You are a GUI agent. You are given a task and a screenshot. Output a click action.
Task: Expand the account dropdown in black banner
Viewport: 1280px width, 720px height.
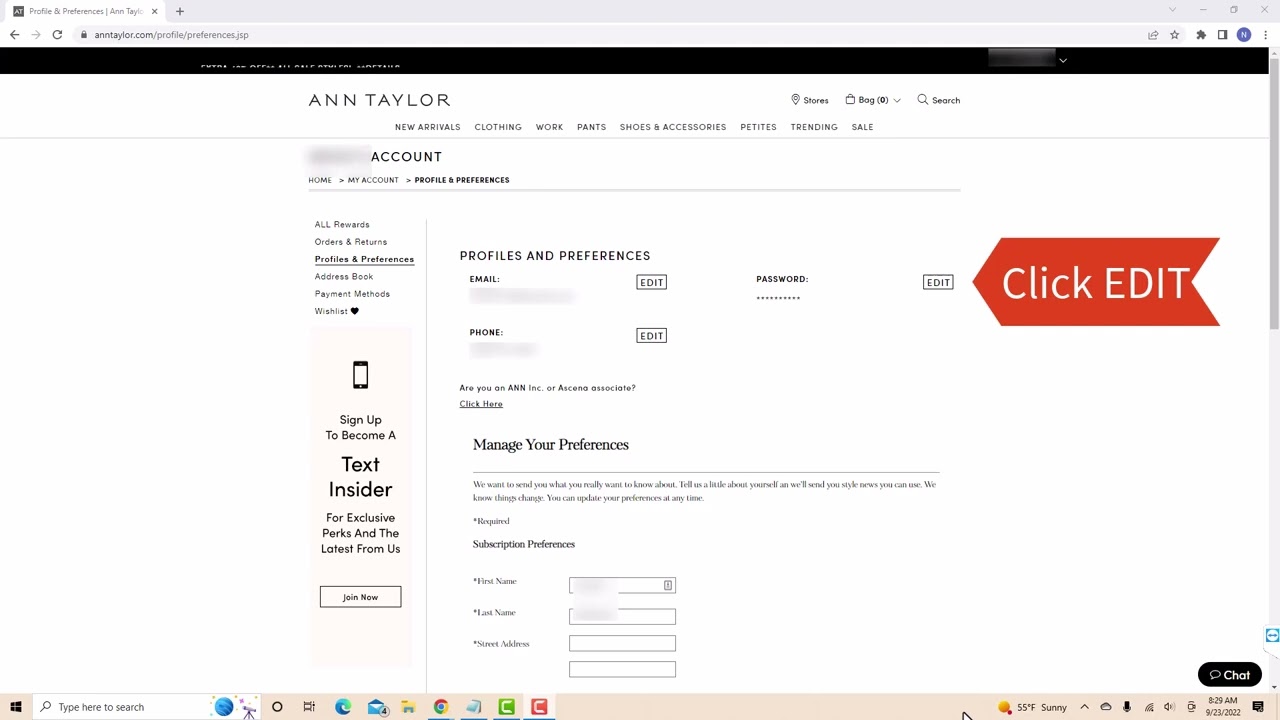coord(1063,61)
